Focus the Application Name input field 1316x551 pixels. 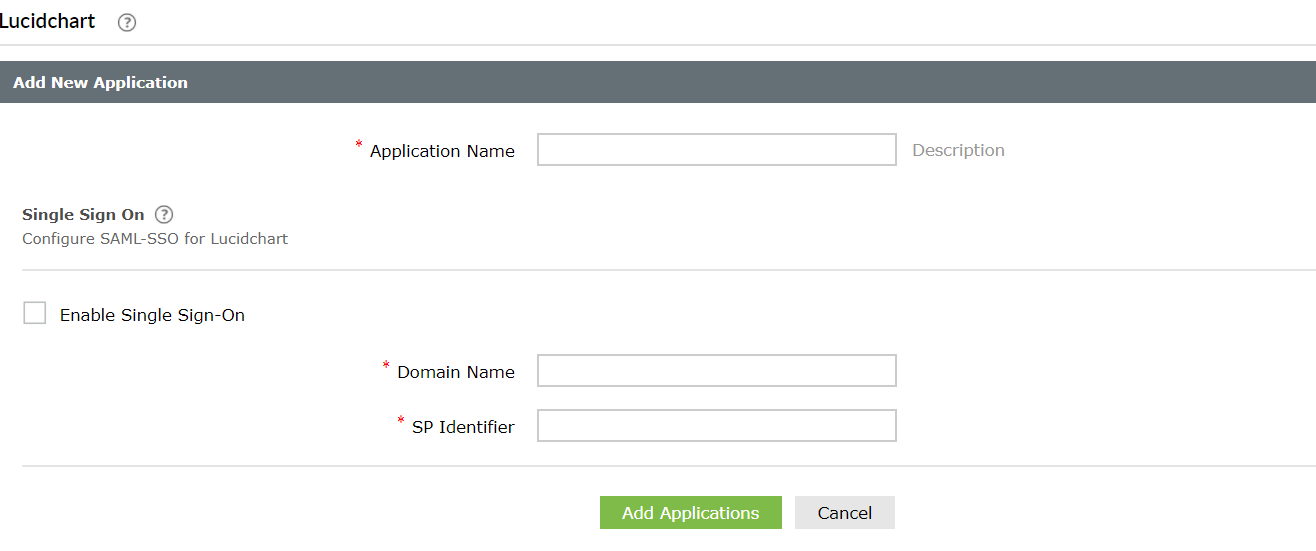point(716,150)
